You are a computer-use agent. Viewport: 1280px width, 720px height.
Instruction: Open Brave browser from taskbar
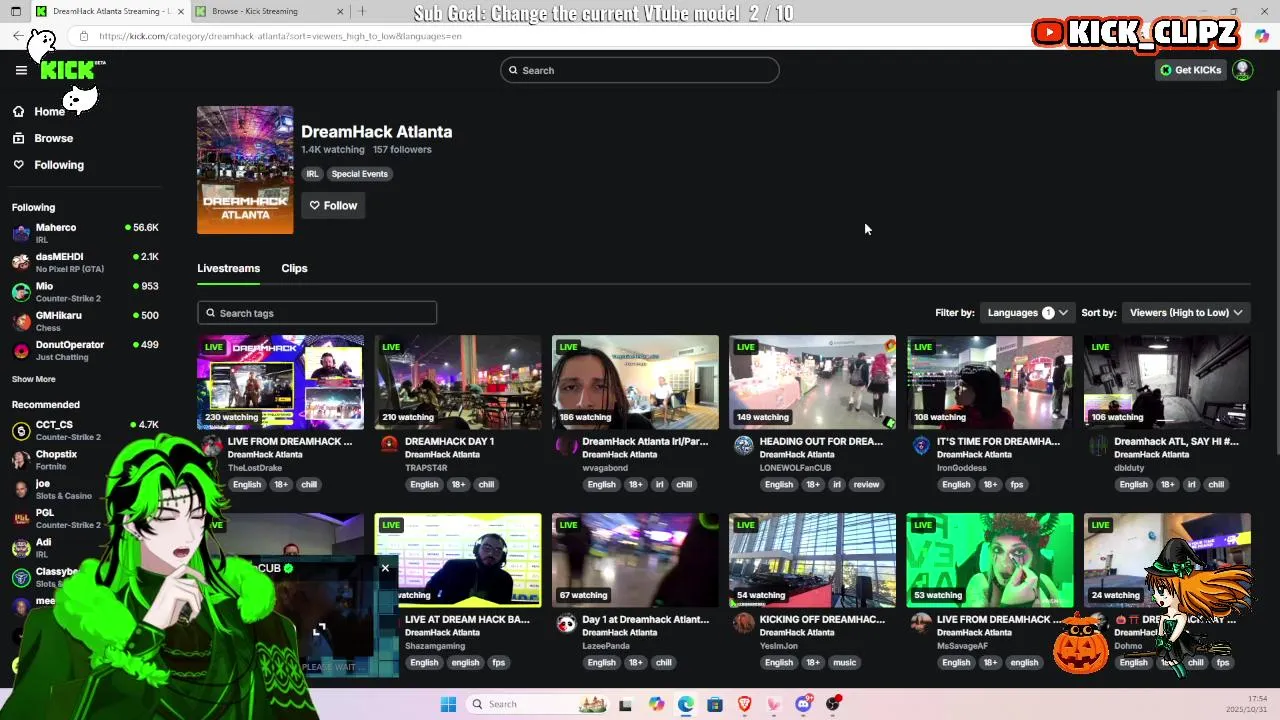(x=744, y=704)
